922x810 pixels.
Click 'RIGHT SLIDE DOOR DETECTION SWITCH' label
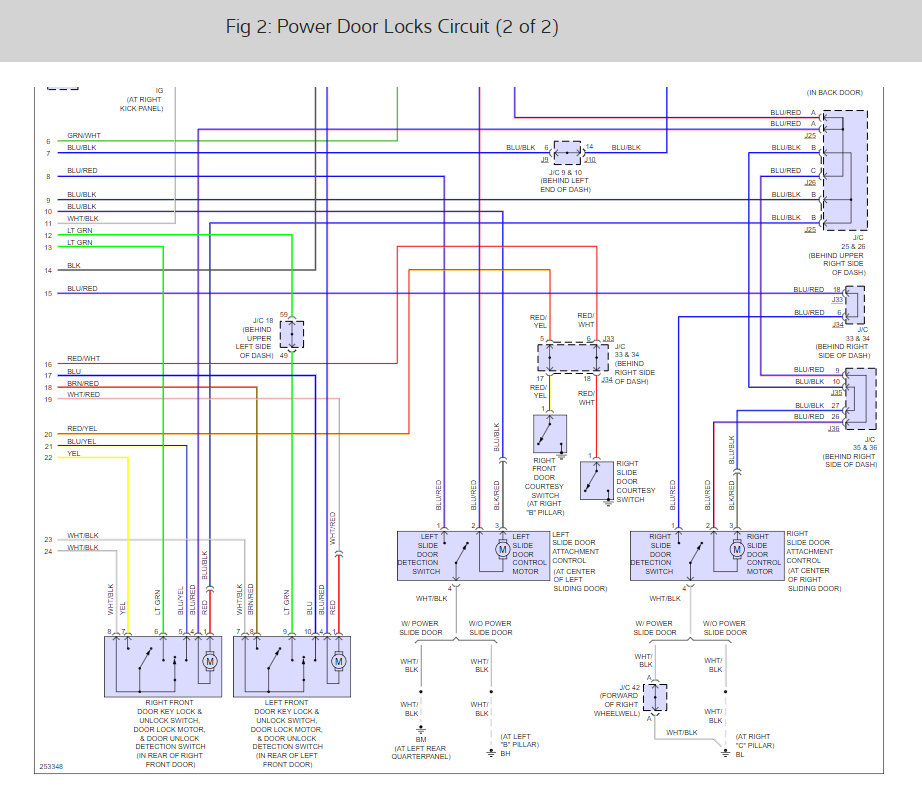653,554
